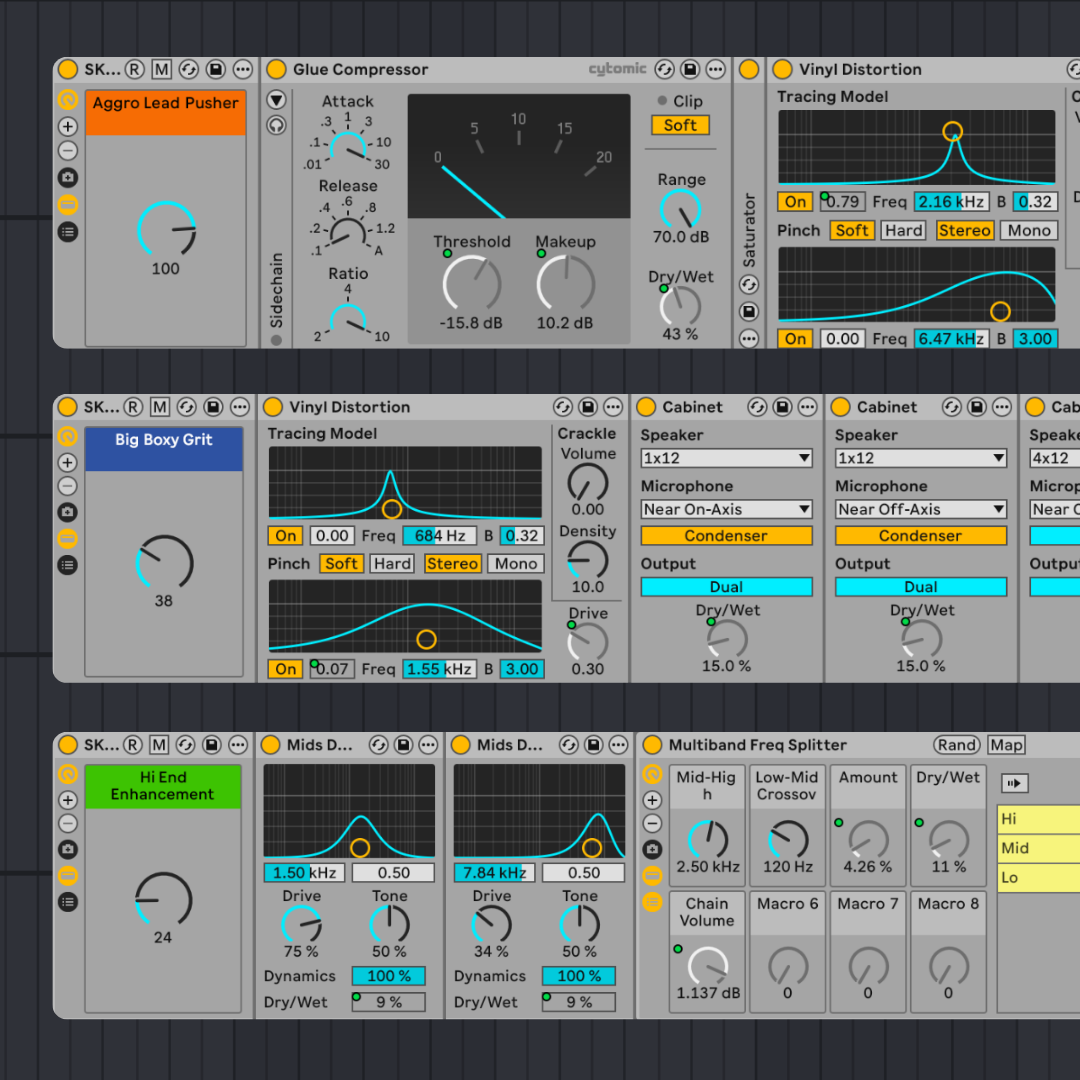Save the Vinyl Distortion device preset
Viewport: 1080px width, 1080px height.
click(x=589, y=407)
